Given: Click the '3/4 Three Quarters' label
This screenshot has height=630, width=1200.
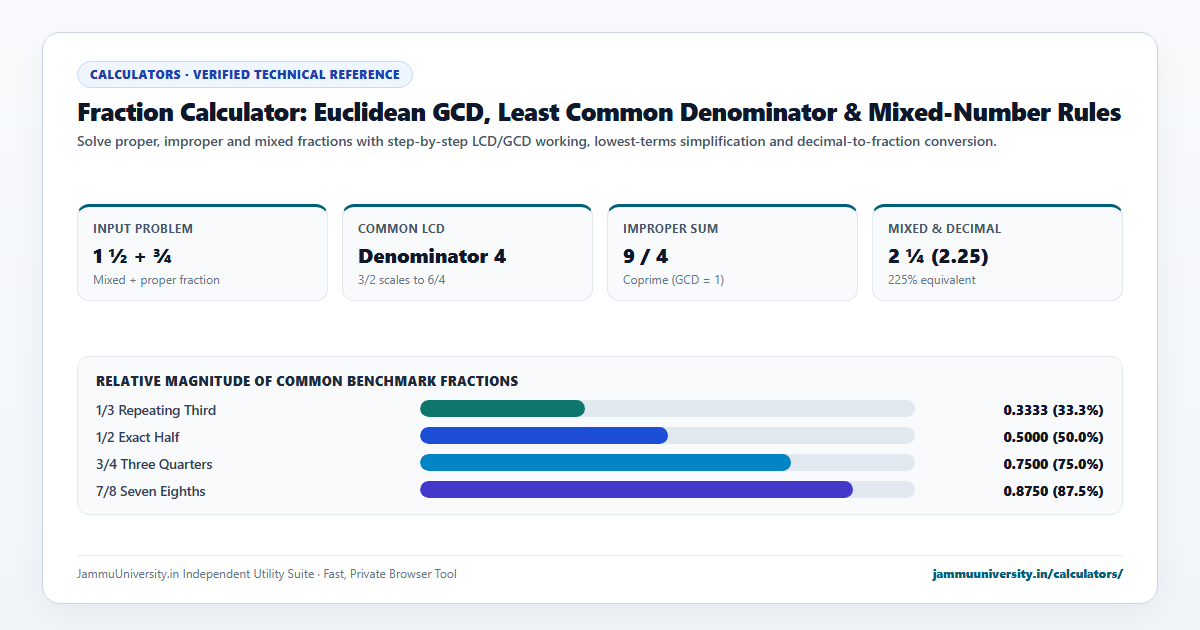Looking at the screenshot, I should tap(154, 464).
